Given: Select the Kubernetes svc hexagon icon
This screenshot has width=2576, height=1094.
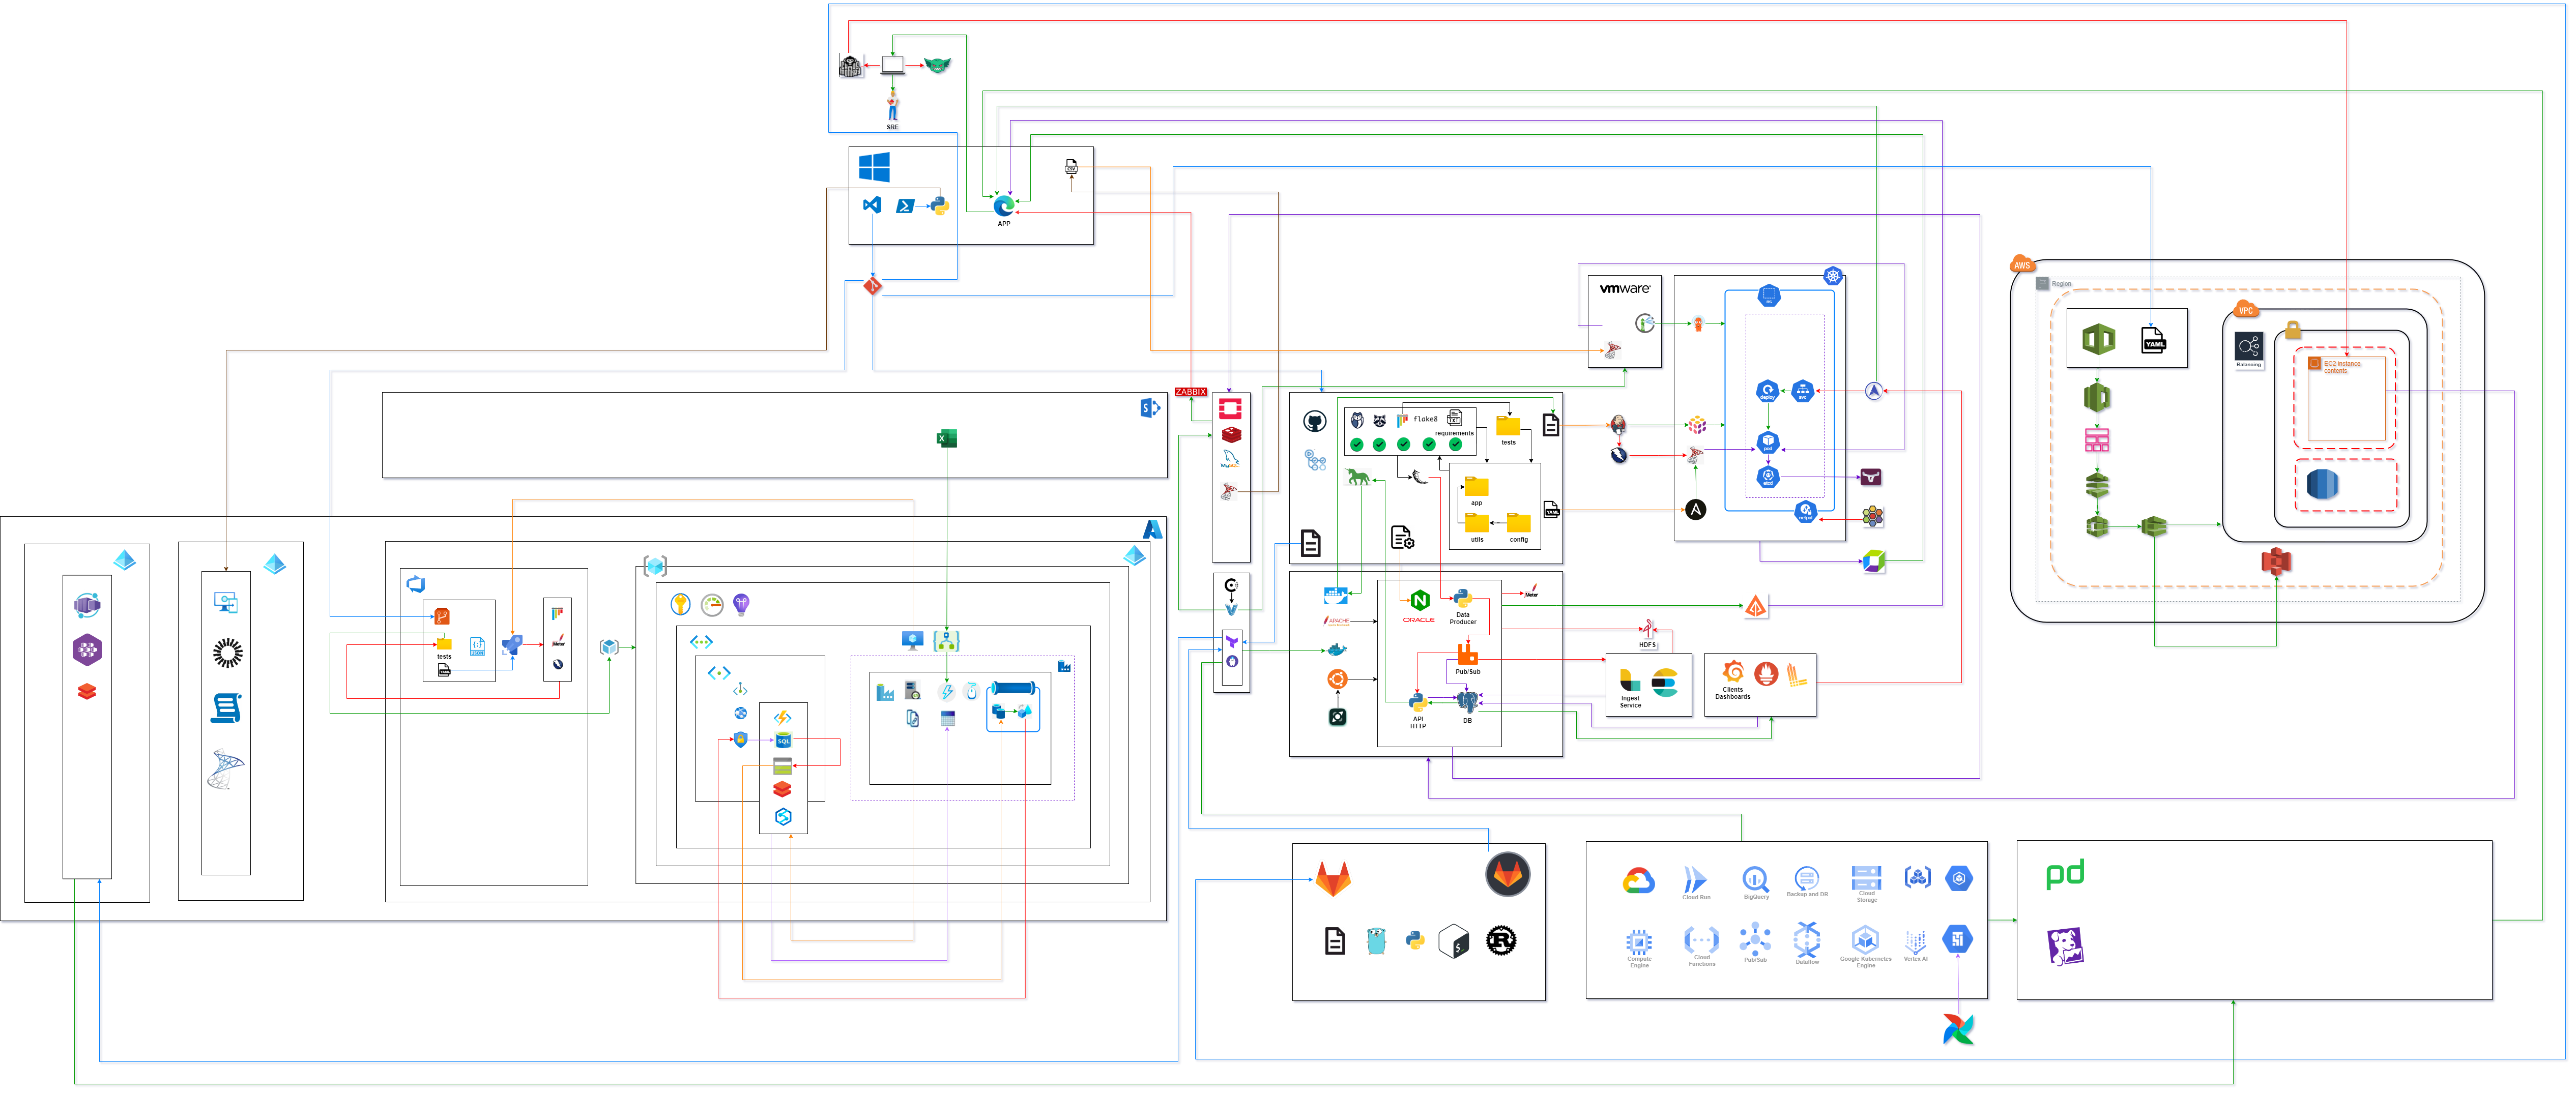Looking at the screenshot, I should (1803, 391).
